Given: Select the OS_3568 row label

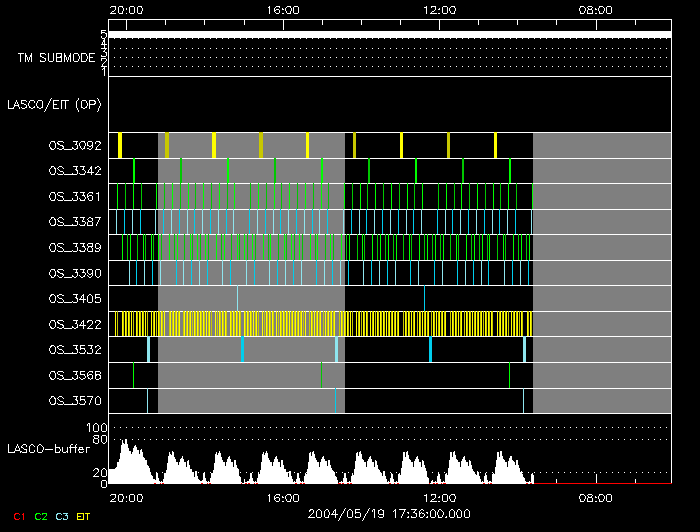Looking at the screenshot, I should click(x=75, y=376).
